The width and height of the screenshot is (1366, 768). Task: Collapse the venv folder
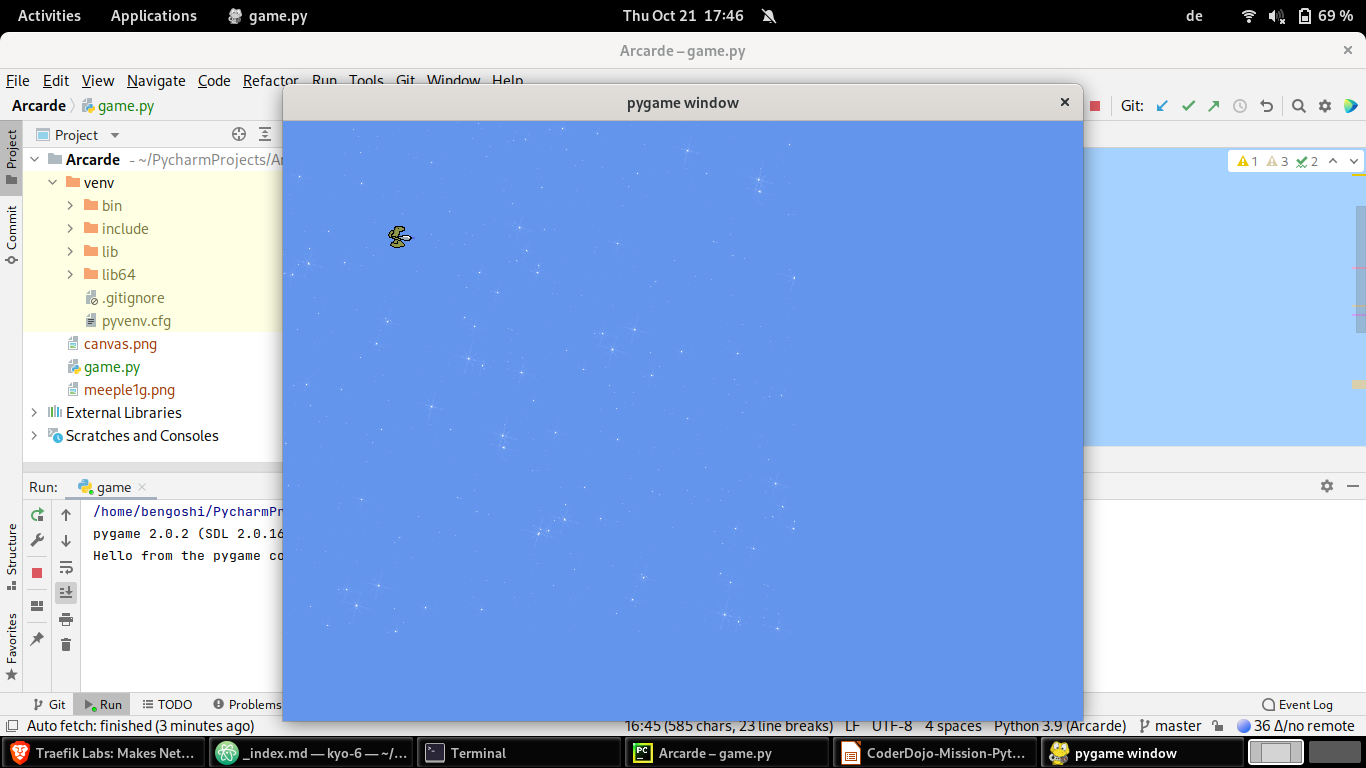[x=52, y=182]
